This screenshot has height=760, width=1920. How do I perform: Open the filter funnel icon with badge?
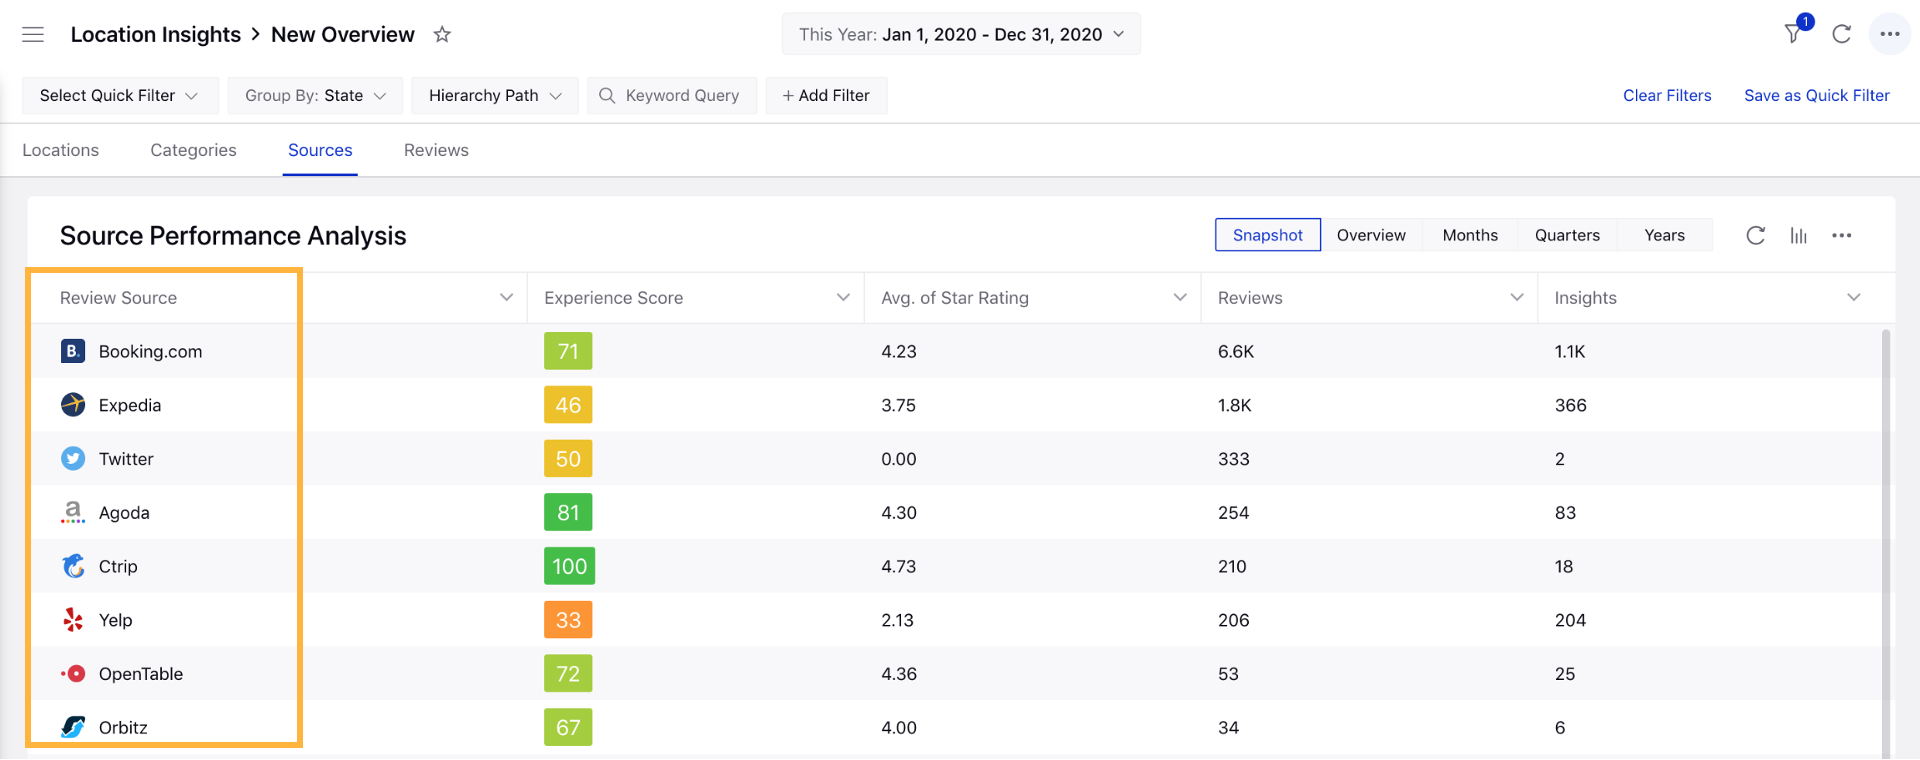1795,33
